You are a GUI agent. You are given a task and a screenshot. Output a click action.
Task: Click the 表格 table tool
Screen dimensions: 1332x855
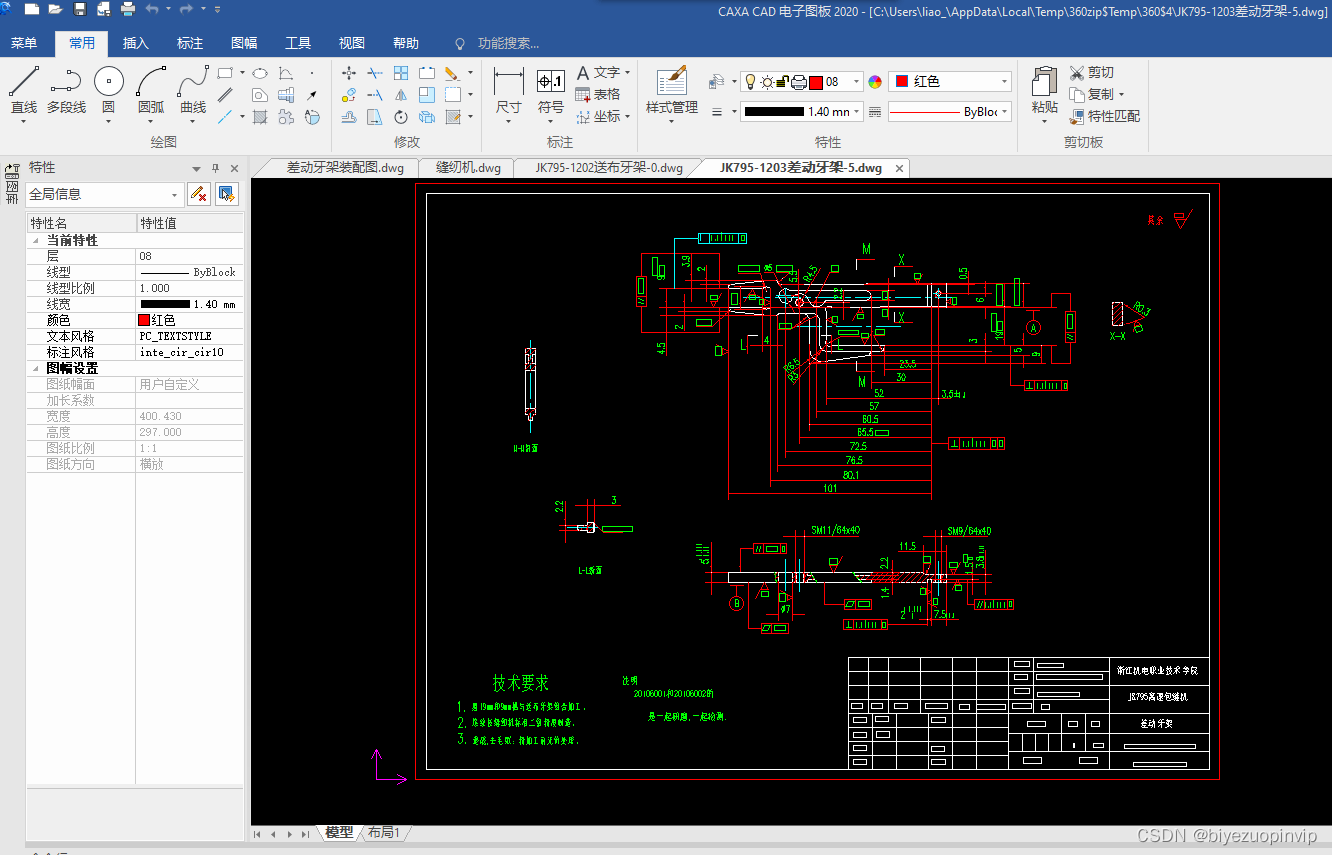[x=598, y=94]
